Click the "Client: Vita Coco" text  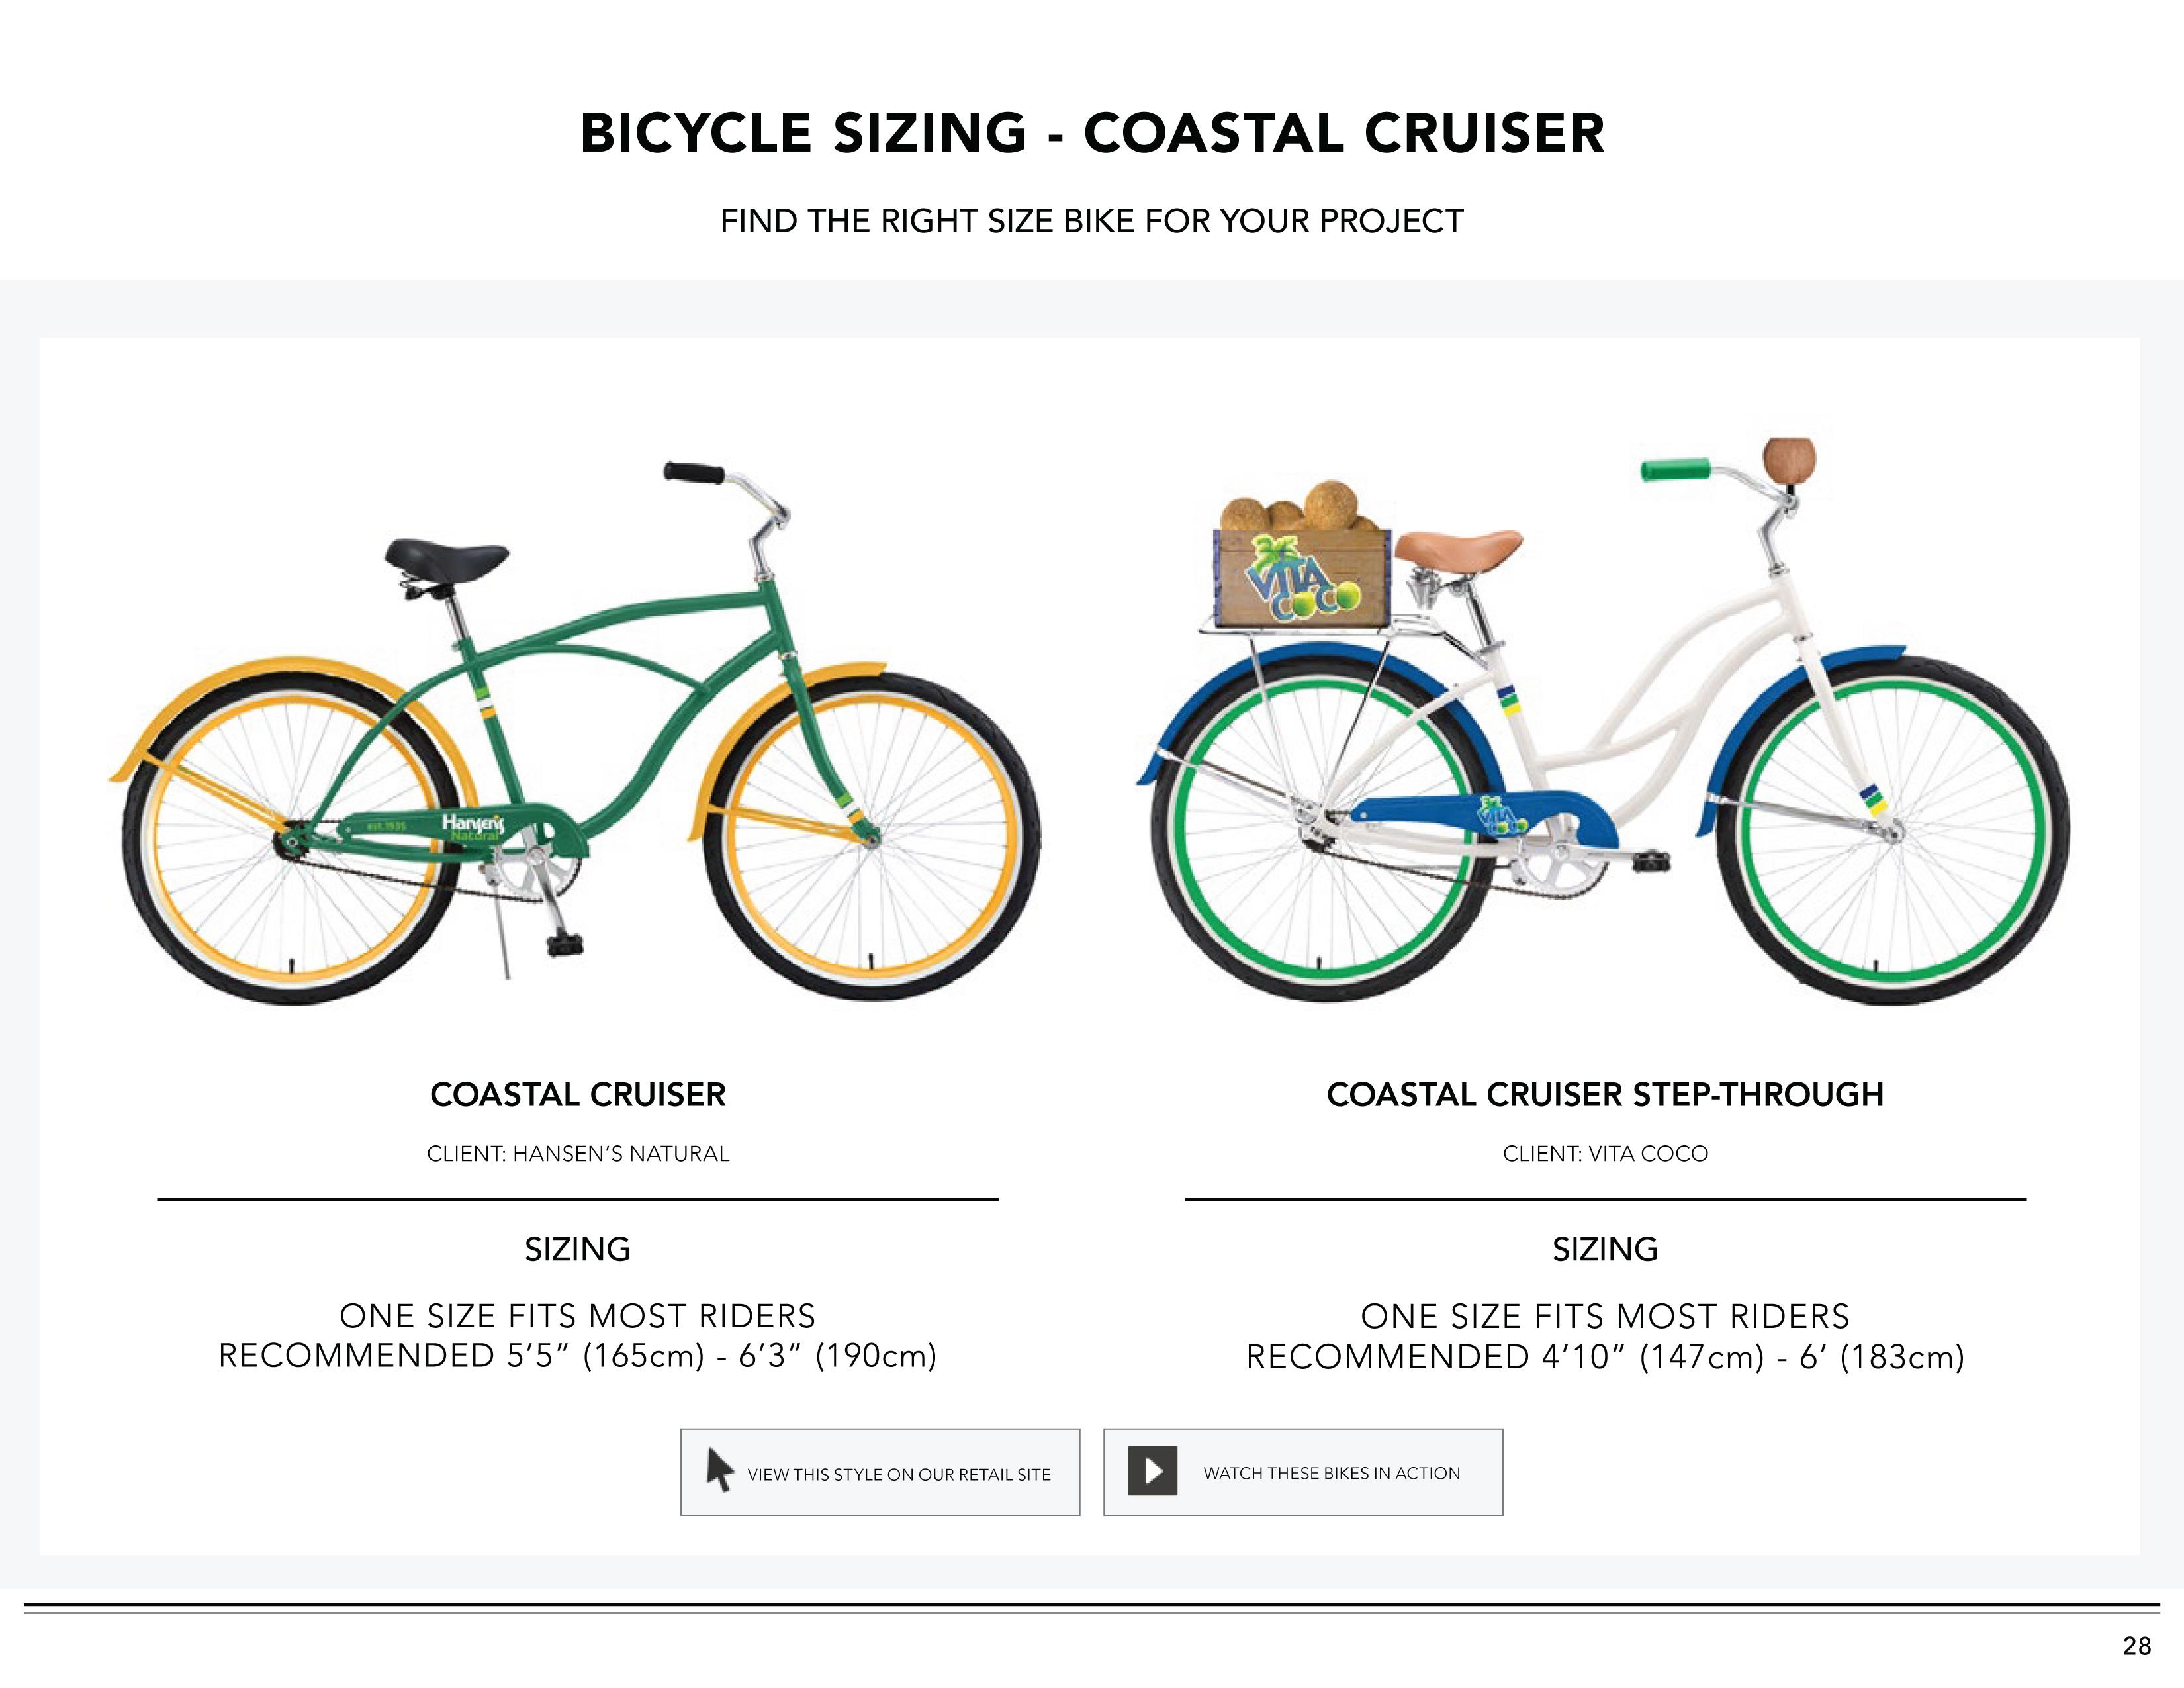click(1605, 1154)
